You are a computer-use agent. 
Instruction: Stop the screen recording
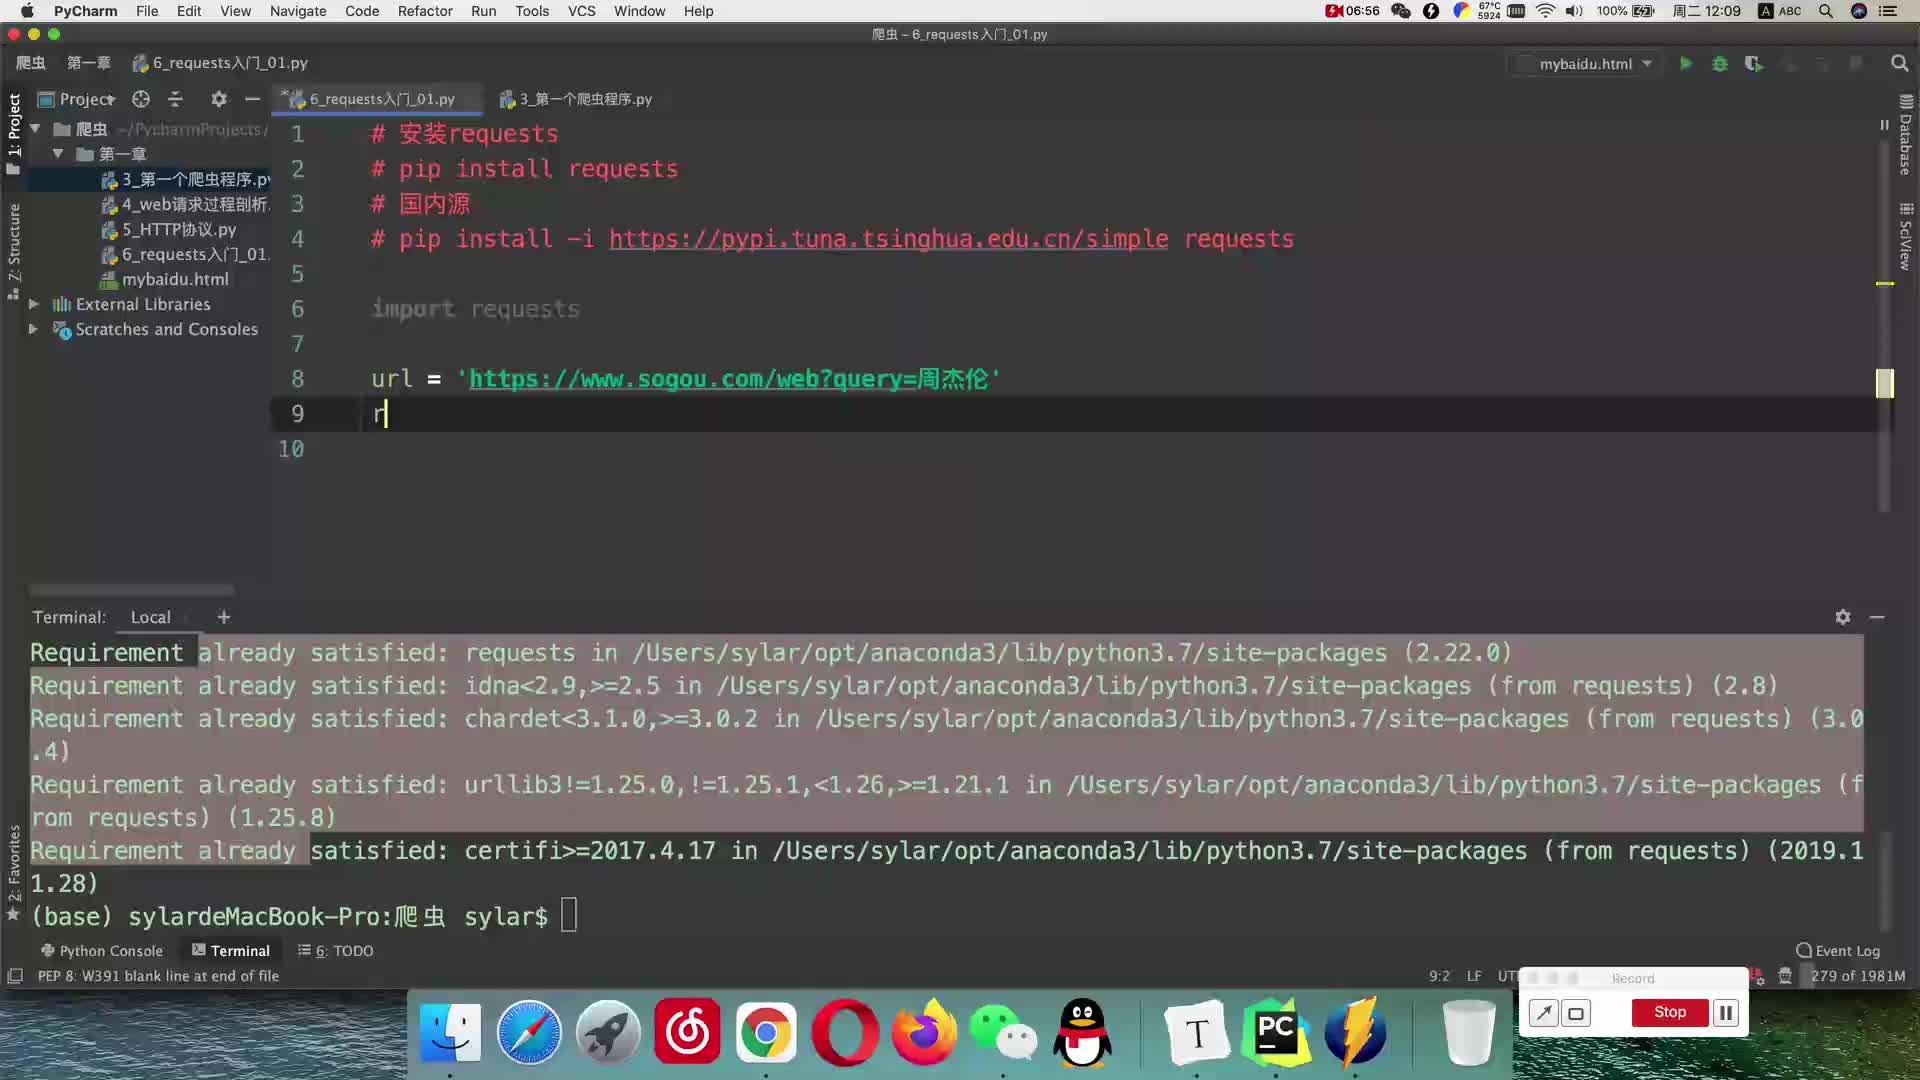pos(1670,1013)
